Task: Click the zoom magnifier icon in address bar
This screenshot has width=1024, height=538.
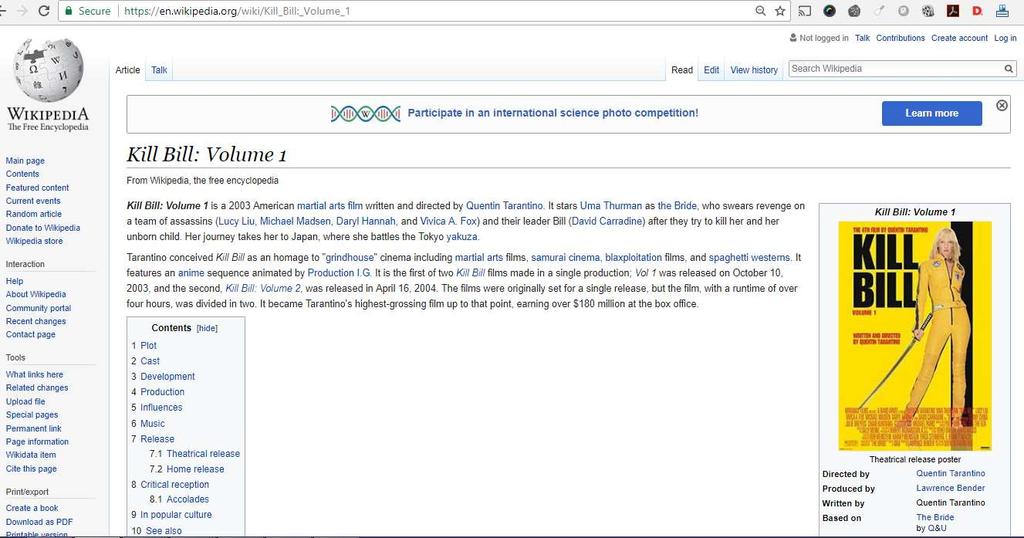Action: coord(760,10)
